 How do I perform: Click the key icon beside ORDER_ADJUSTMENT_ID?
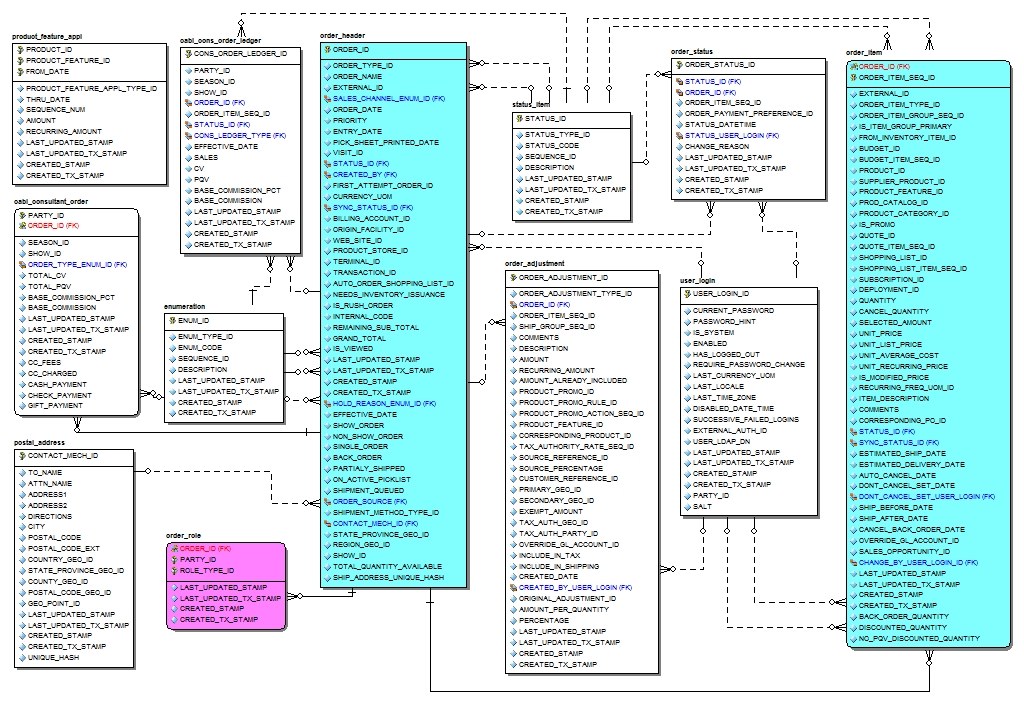[512, 278]
